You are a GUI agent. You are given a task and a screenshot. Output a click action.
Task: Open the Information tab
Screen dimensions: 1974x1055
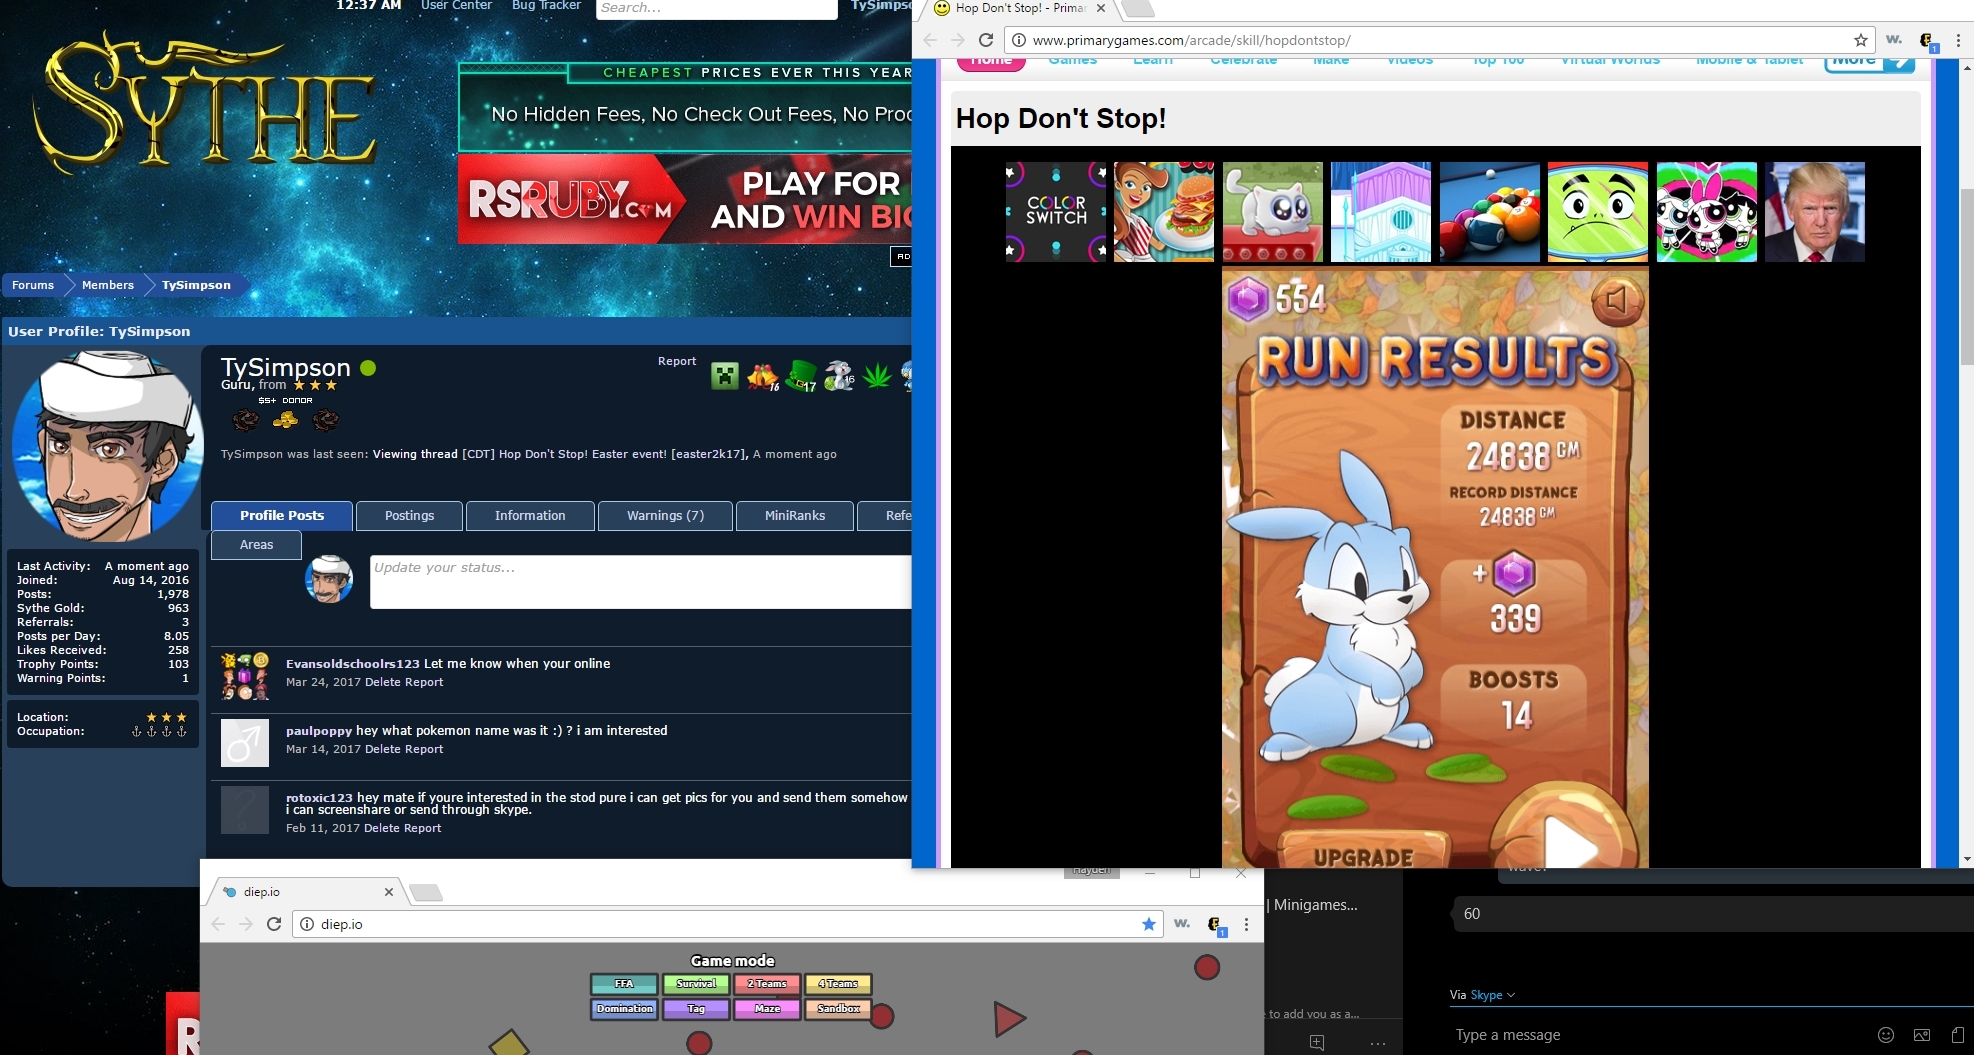530,516
